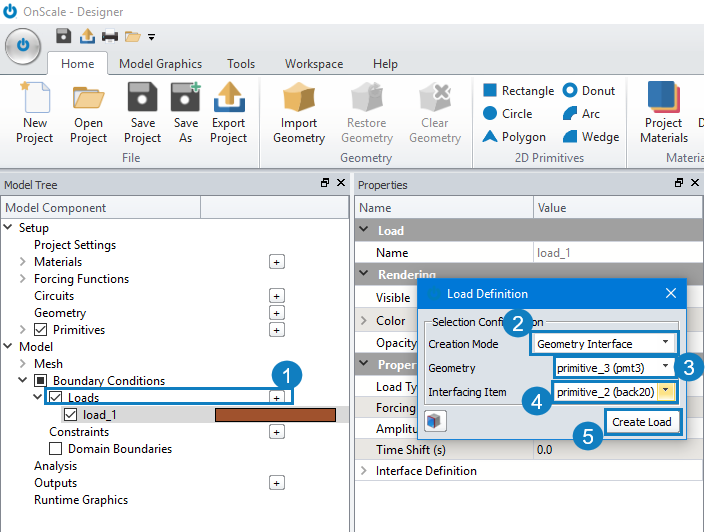
Task: Open the Workspace tab
Action: [314, 64]
